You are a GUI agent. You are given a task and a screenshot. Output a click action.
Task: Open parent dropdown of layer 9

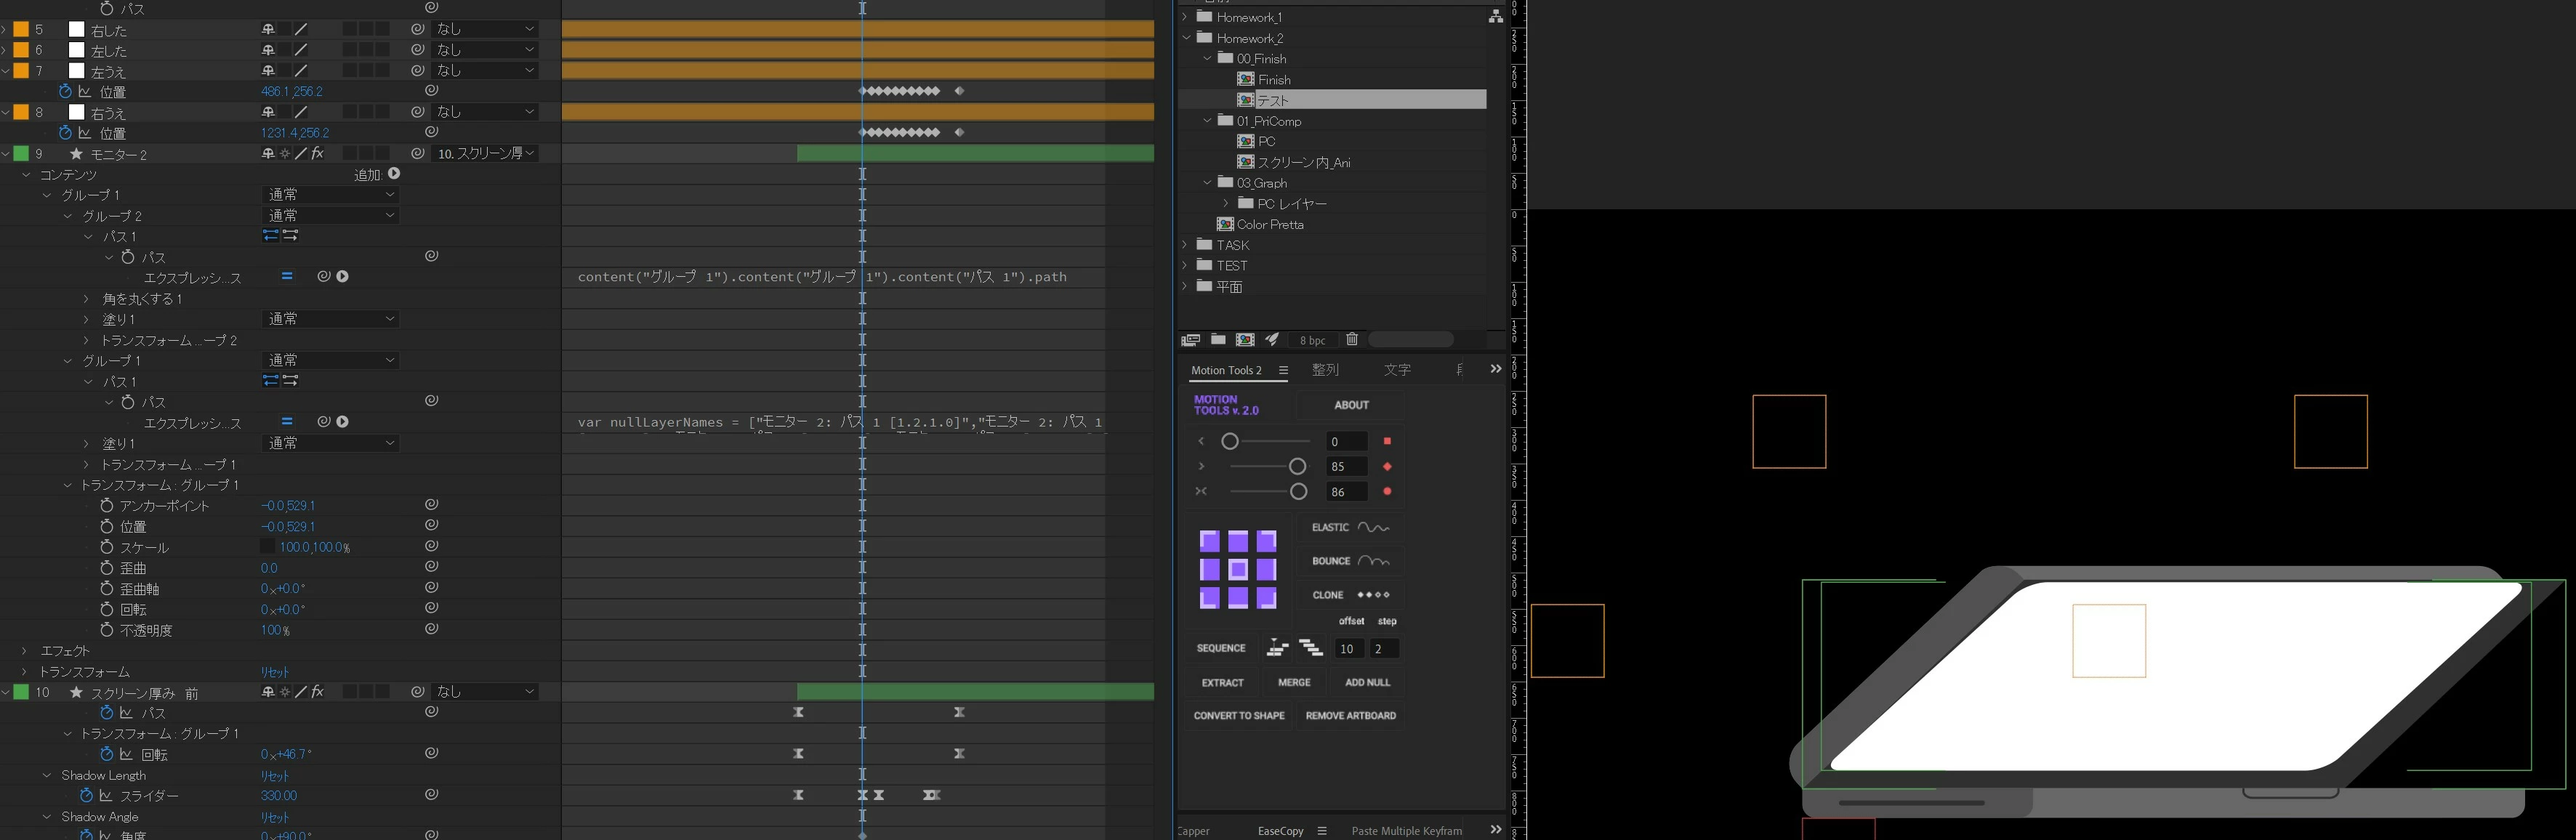pyautogui.click(x=486, y=154)
